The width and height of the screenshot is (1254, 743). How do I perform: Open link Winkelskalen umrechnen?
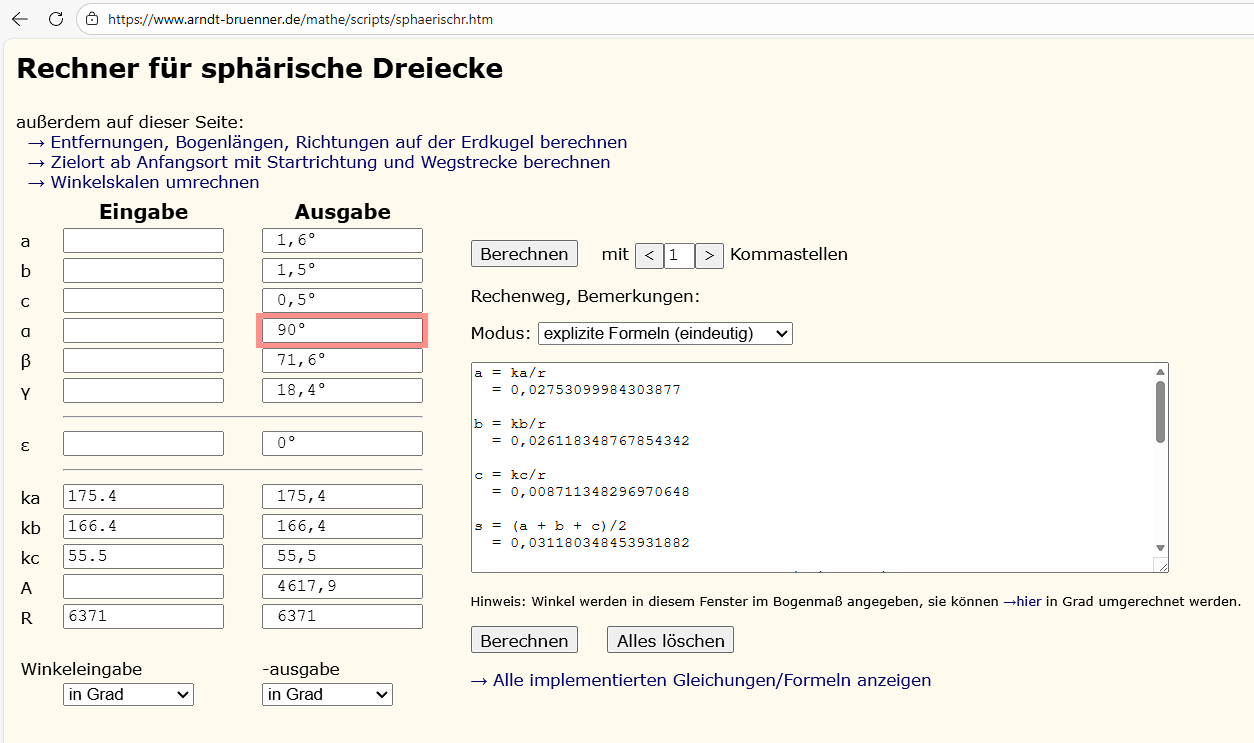(x=154, y=182)
